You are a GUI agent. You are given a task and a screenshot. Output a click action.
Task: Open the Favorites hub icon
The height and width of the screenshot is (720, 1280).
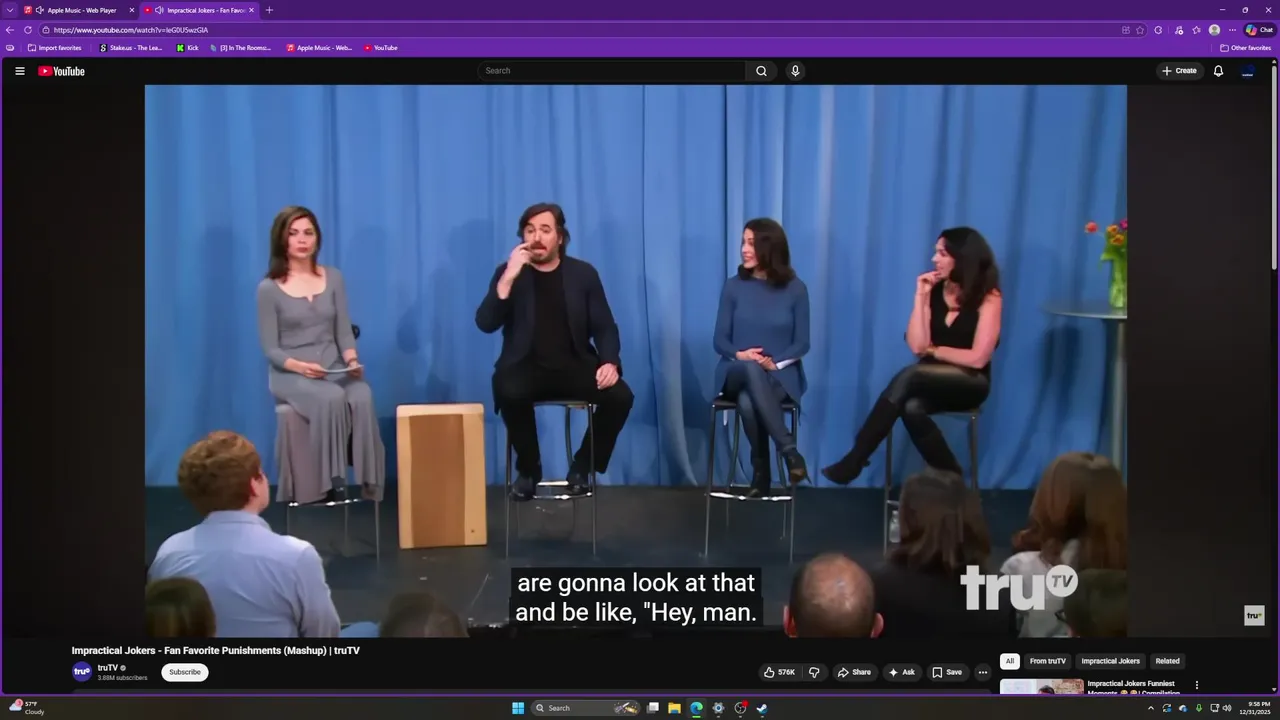[1196, 30]
